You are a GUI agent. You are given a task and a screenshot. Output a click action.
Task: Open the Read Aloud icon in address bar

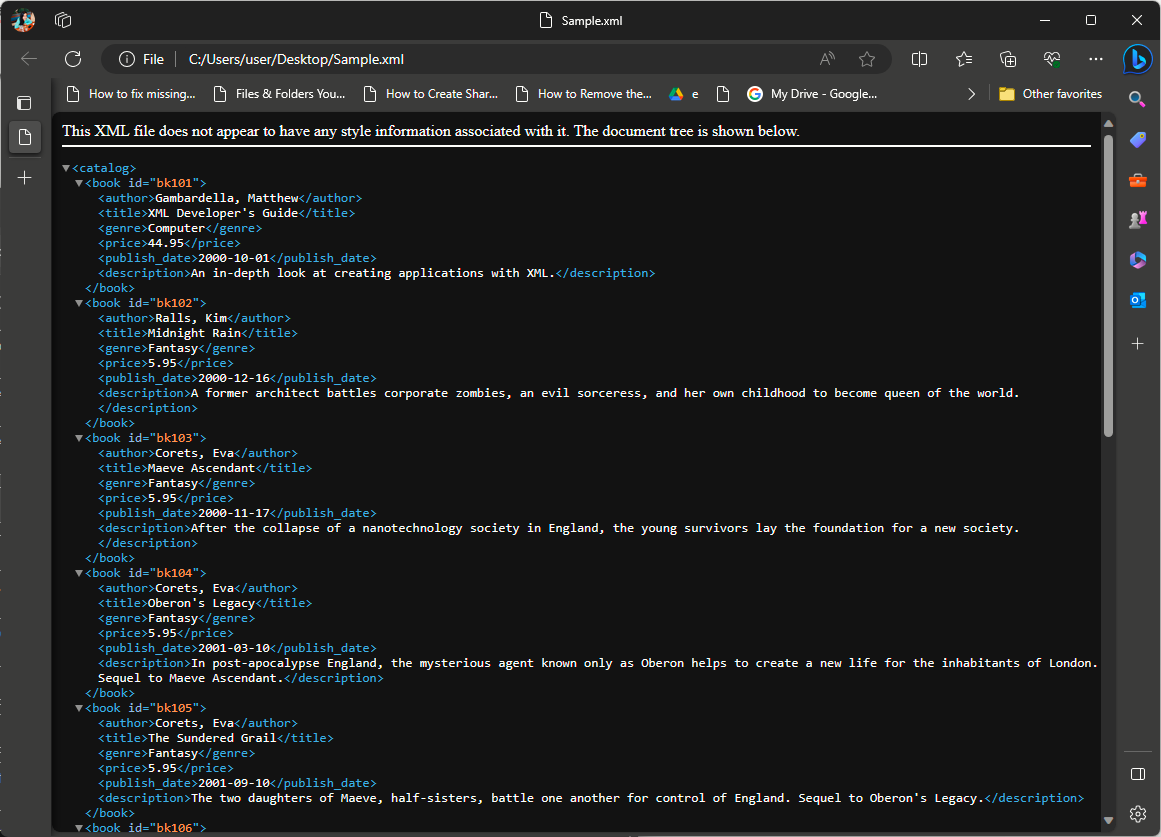(x=827, y=59)
